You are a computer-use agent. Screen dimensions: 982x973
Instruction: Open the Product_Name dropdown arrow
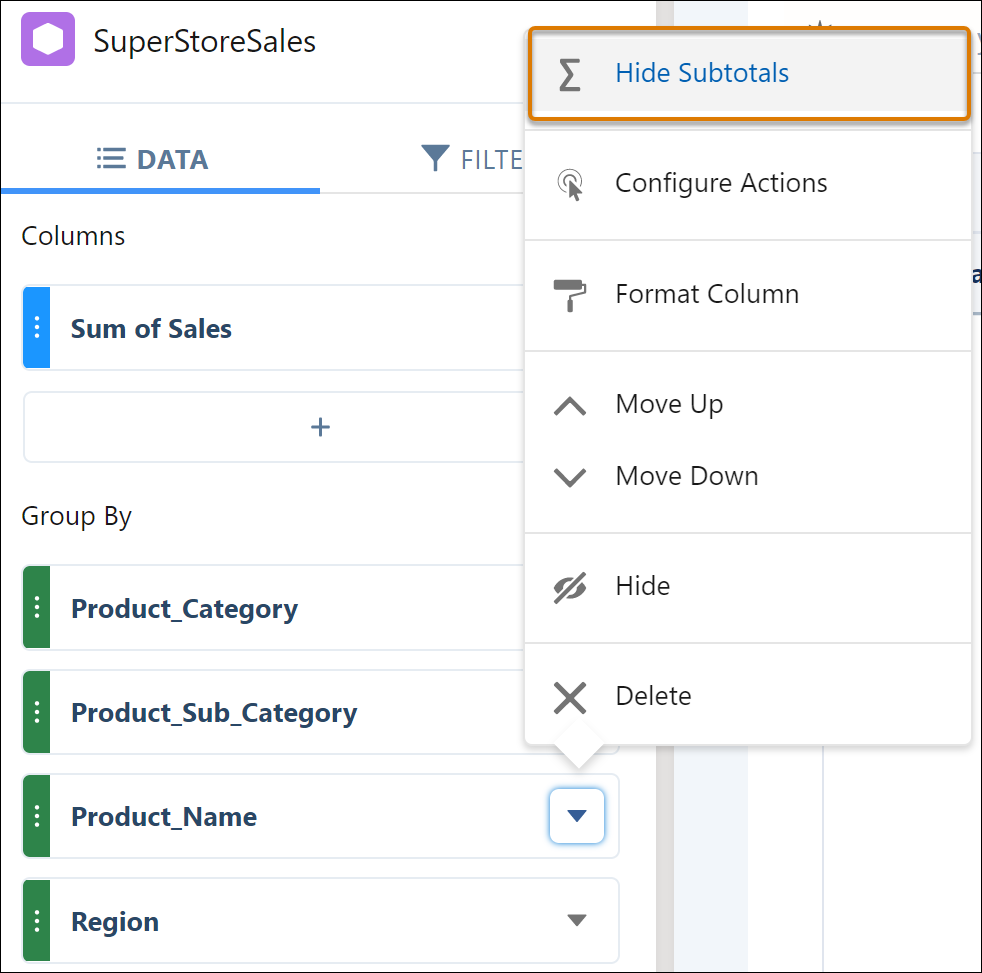pos(576,816)
